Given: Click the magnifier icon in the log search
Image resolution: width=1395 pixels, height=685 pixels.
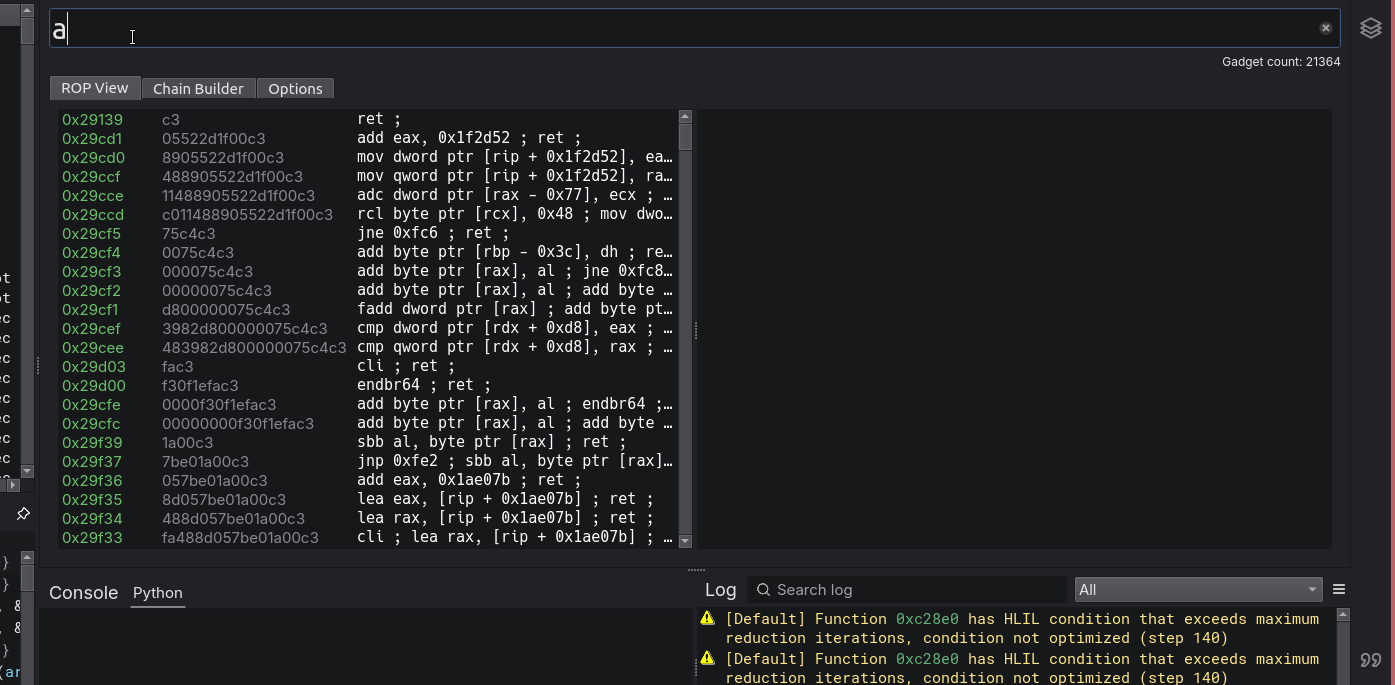Looking at the screenshot, I should [x=763, y=590].
